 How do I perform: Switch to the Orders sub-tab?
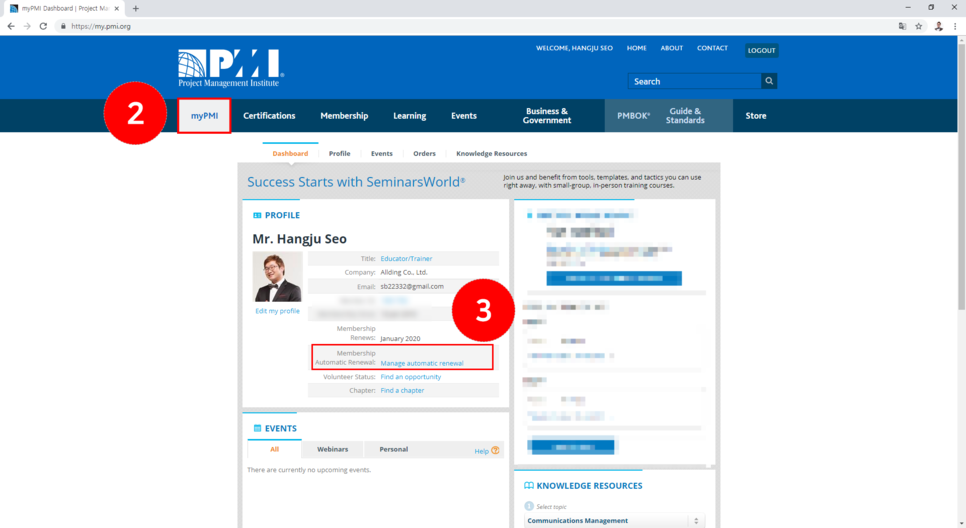pos(424,153)
